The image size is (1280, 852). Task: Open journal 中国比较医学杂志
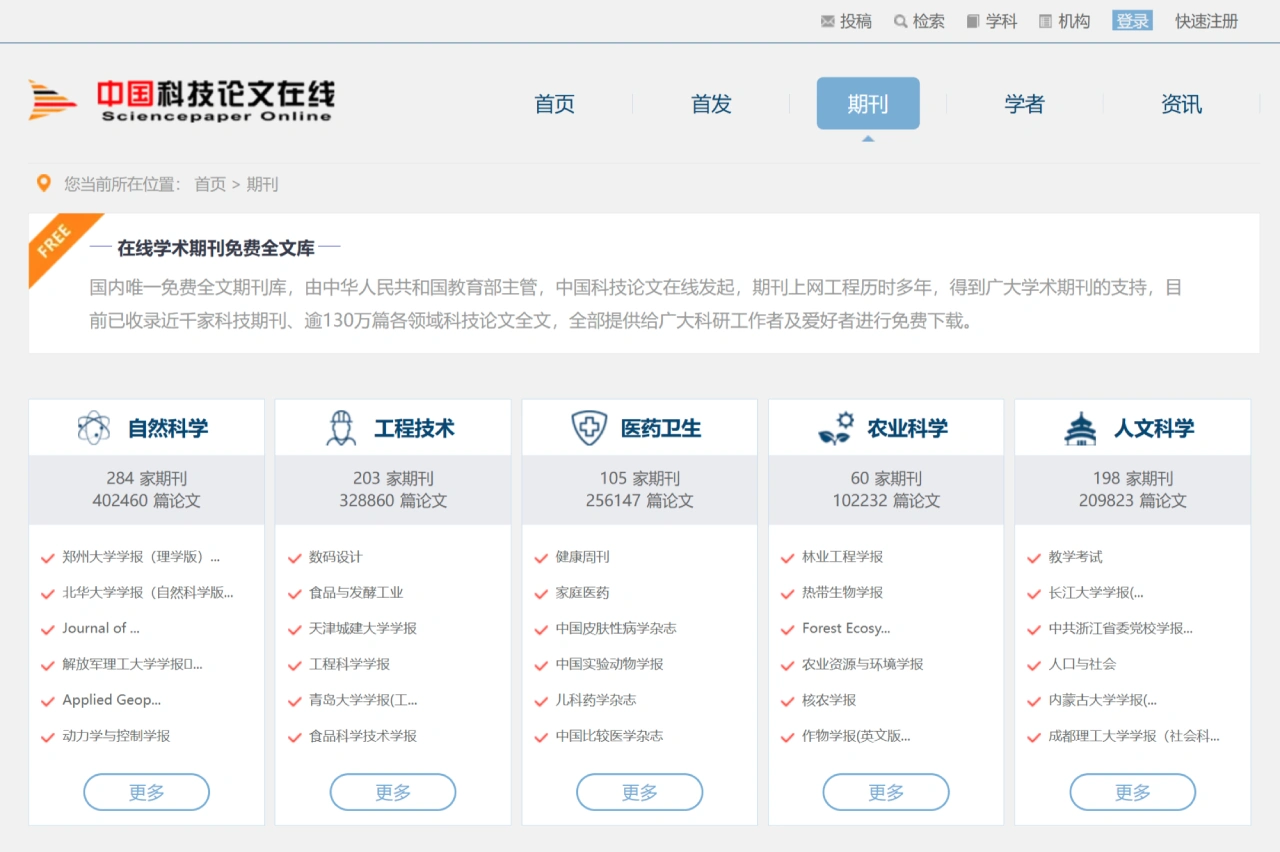point(609,736)
